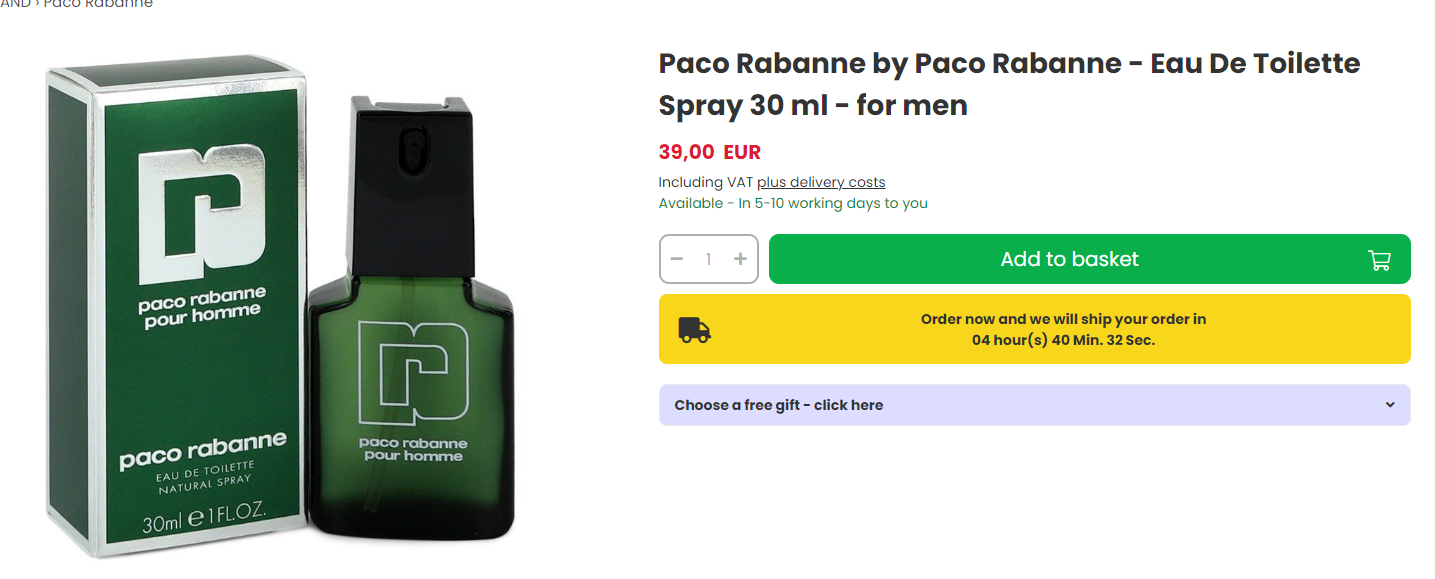Screen dimensions: 1435x579
Task: Click the green availability delivery text
Action: coord(792,203)
